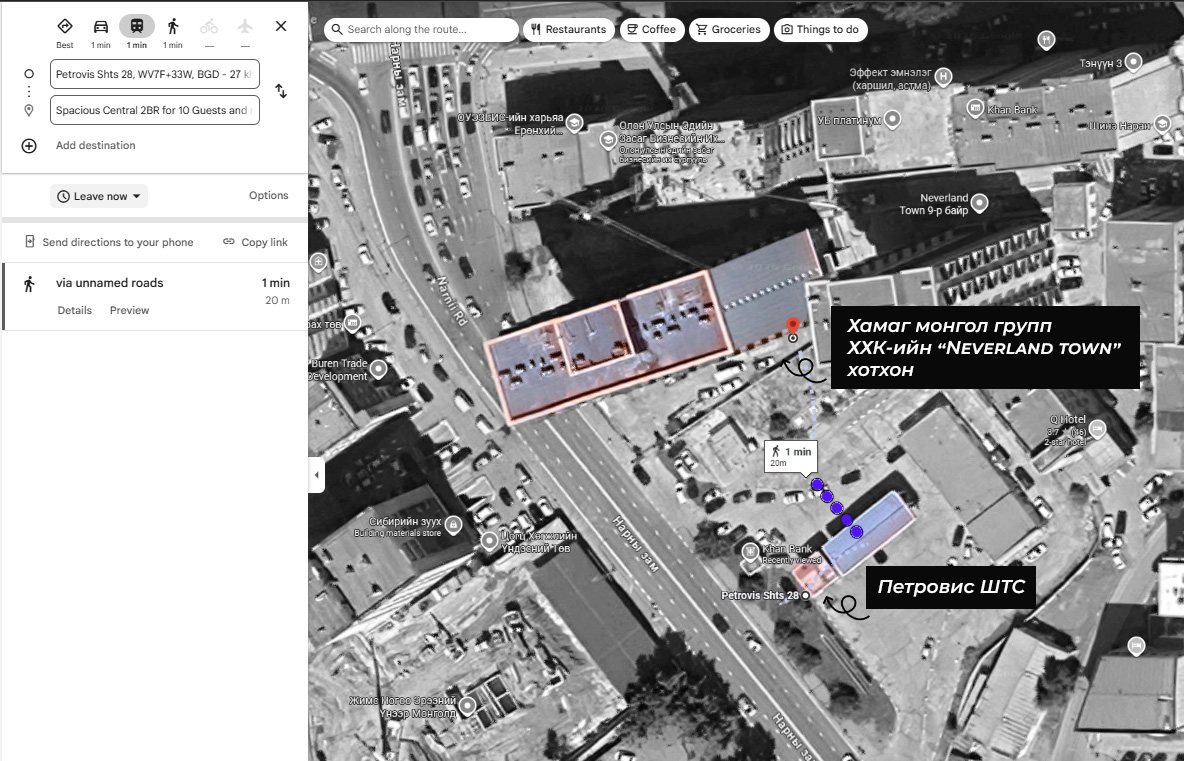Close the directions panel
This screenshot has height=761, width=1184.
(x=281, y=27)
